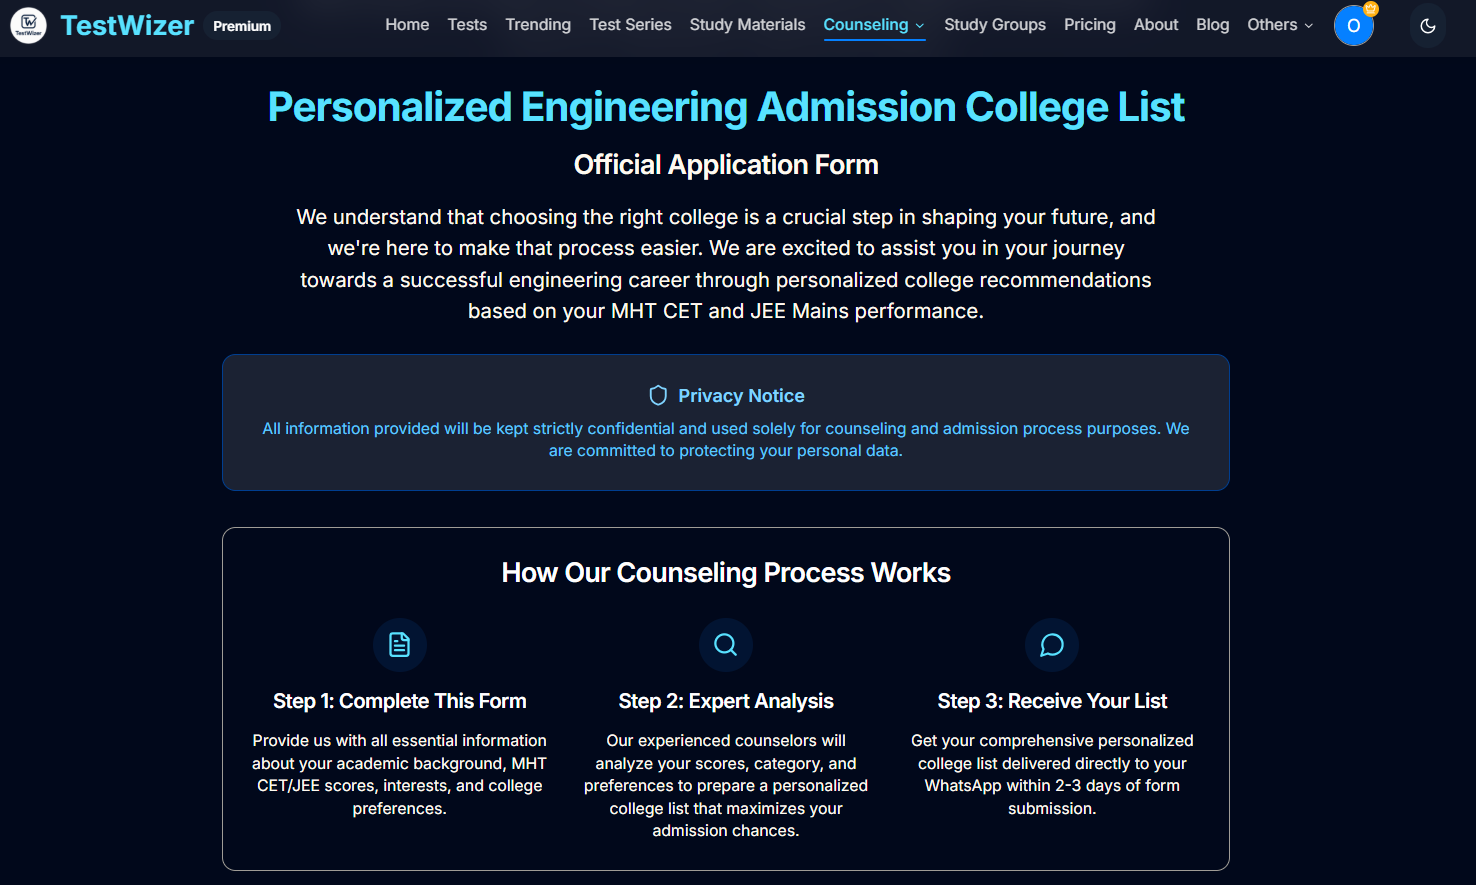Image resolution: width=1476 pixels, height=885 pixels.
Task: Click the magnifying glass icon for Expert Analysis
Action: coord(725,645)
